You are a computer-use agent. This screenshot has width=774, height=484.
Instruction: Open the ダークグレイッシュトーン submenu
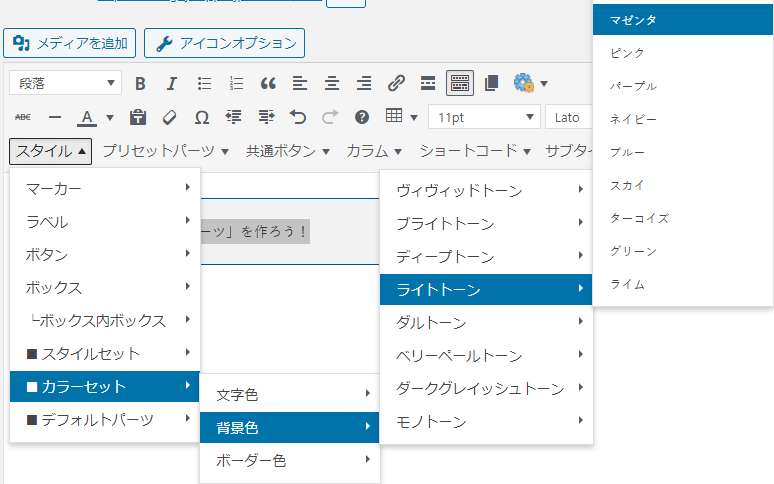486,389
